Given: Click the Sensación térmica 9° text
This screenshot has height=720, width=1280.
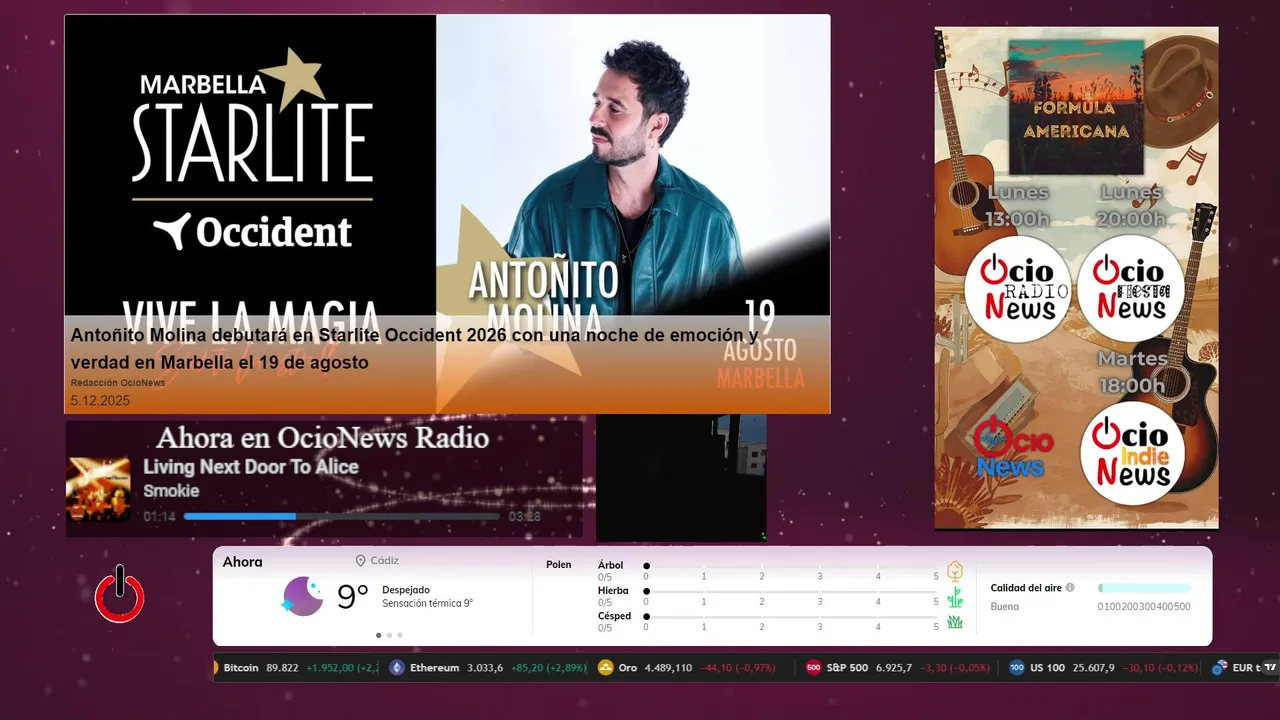Looking at the screenshot, I should click(x=427, y=603).
